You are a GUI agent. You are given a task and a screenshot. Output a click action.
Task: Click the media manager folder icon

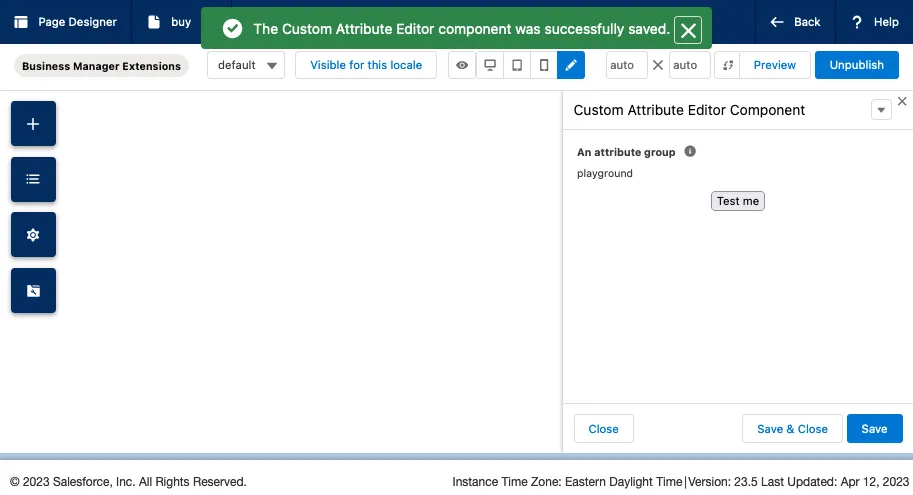pyautogui.click(x=33, y=291)
